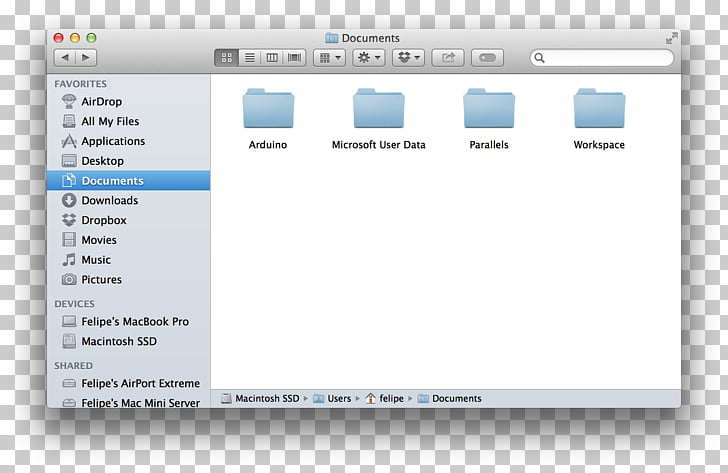Click Macintosh SSD in the path bar

click(x=260, y=399)
